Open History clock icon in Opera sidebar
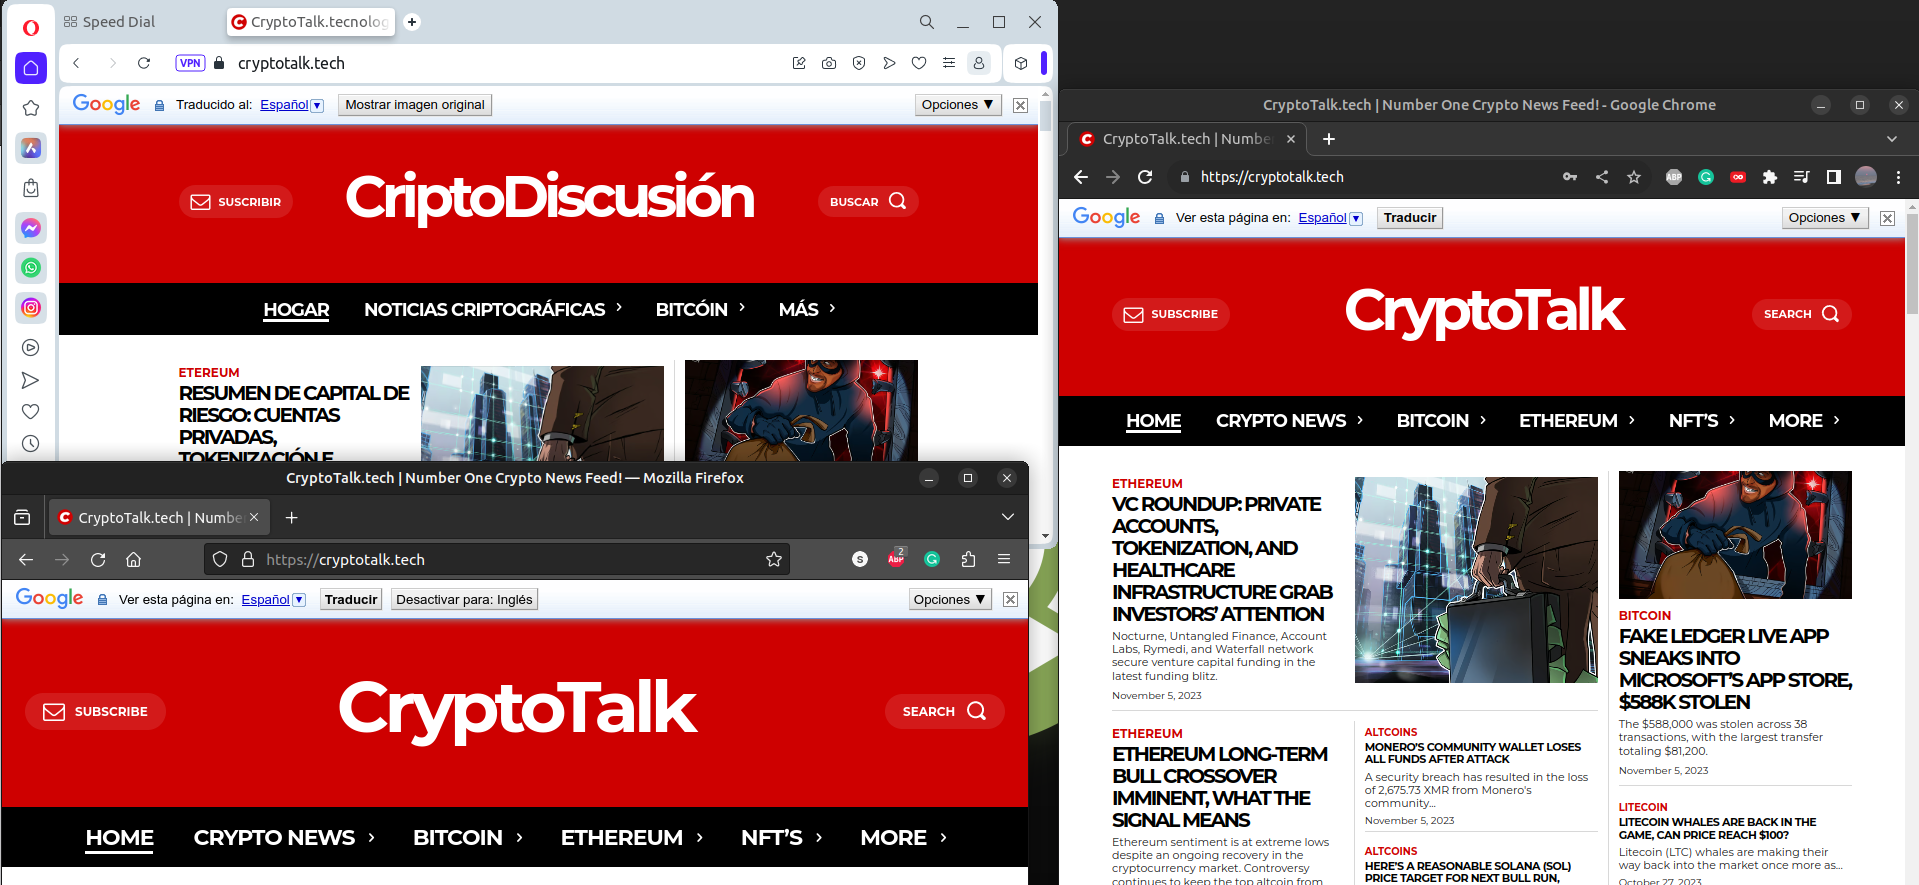This screenshot has width=1919, height=885. [31, 443]
